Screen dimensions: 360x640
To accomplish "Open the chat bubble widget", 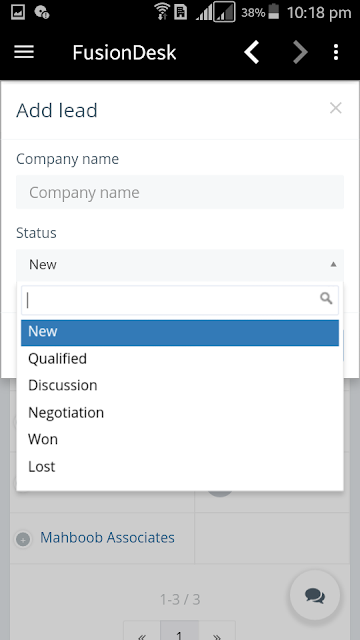I will (315, 595).
